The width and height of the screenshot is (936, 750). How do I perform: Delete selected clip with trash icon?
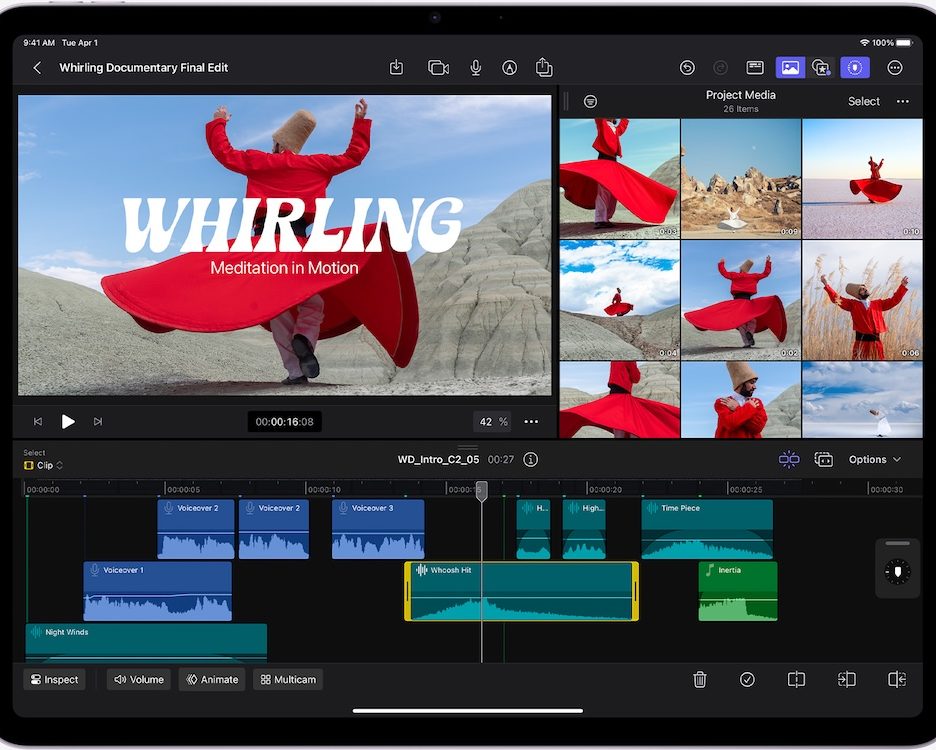pos(700,679)
